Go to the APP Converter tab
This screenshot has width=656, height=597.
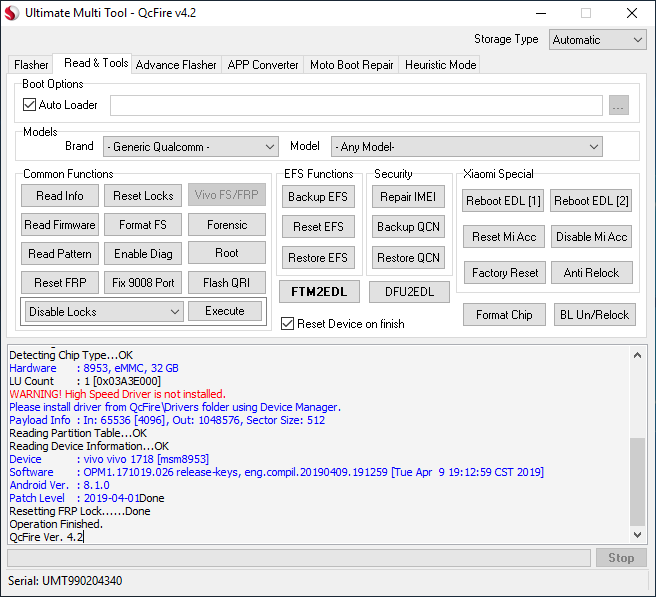263,65
